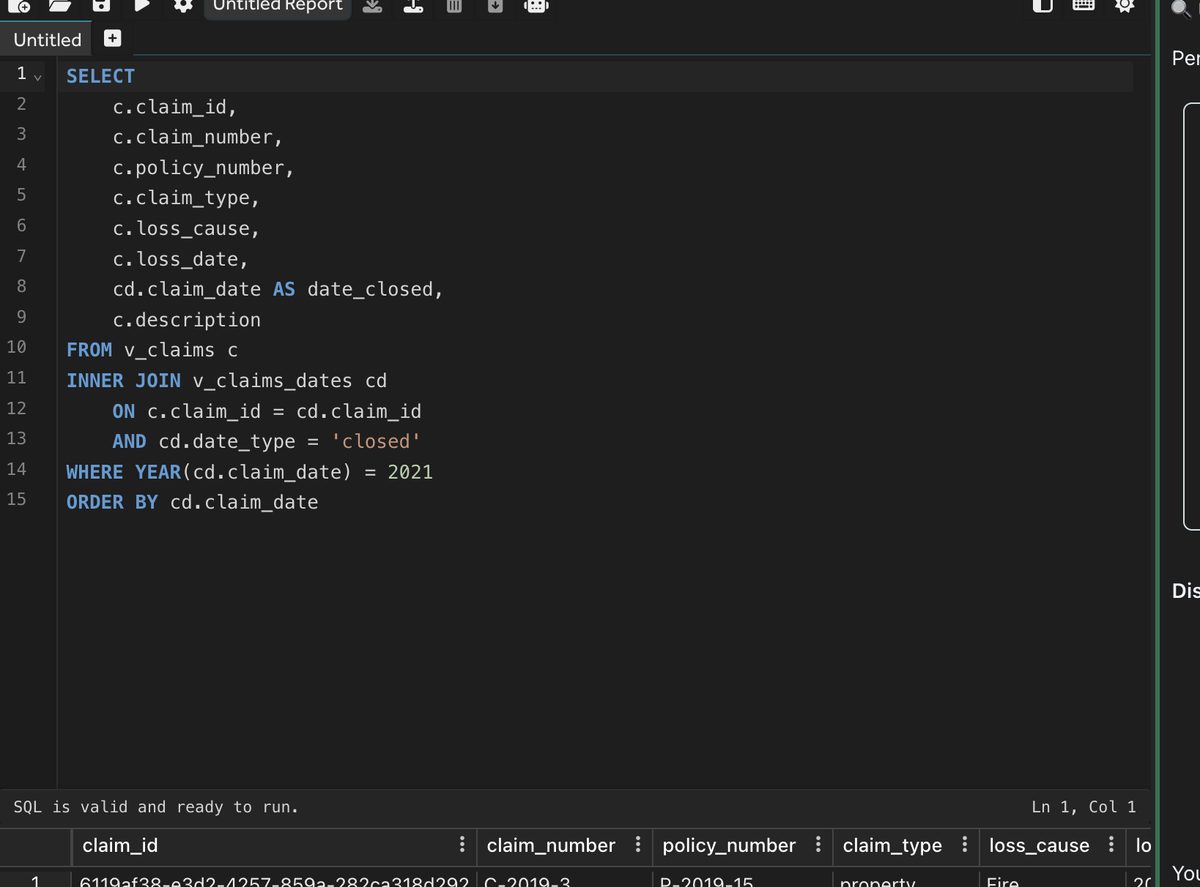This screenshot has width=1200, height=887.
Task: Open the policy_number column options menu
Action: [818, 845]
